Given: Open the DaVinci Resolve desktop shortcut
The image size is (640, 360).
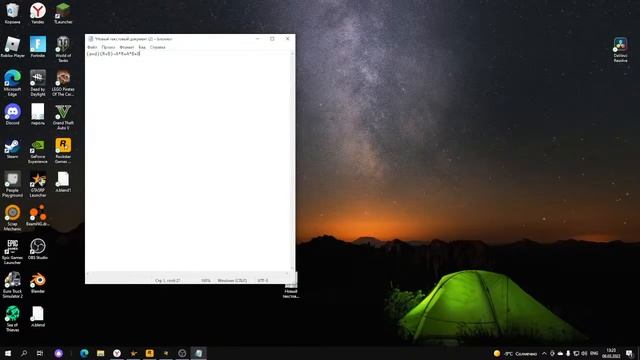Looking at the screenshot, I should pyautogui.click(x=620, y=49).
